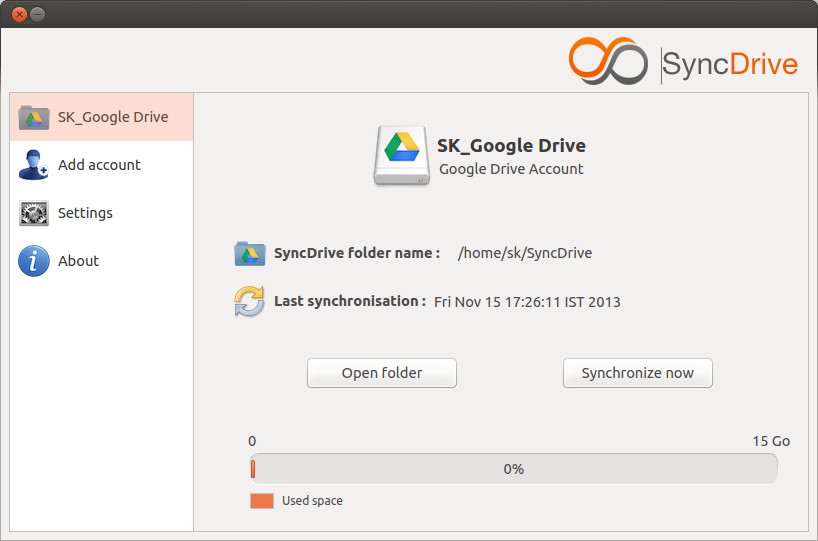Click the Add account person icon
The height and width of the screenshot is (541, 818).
click(33, 165)
